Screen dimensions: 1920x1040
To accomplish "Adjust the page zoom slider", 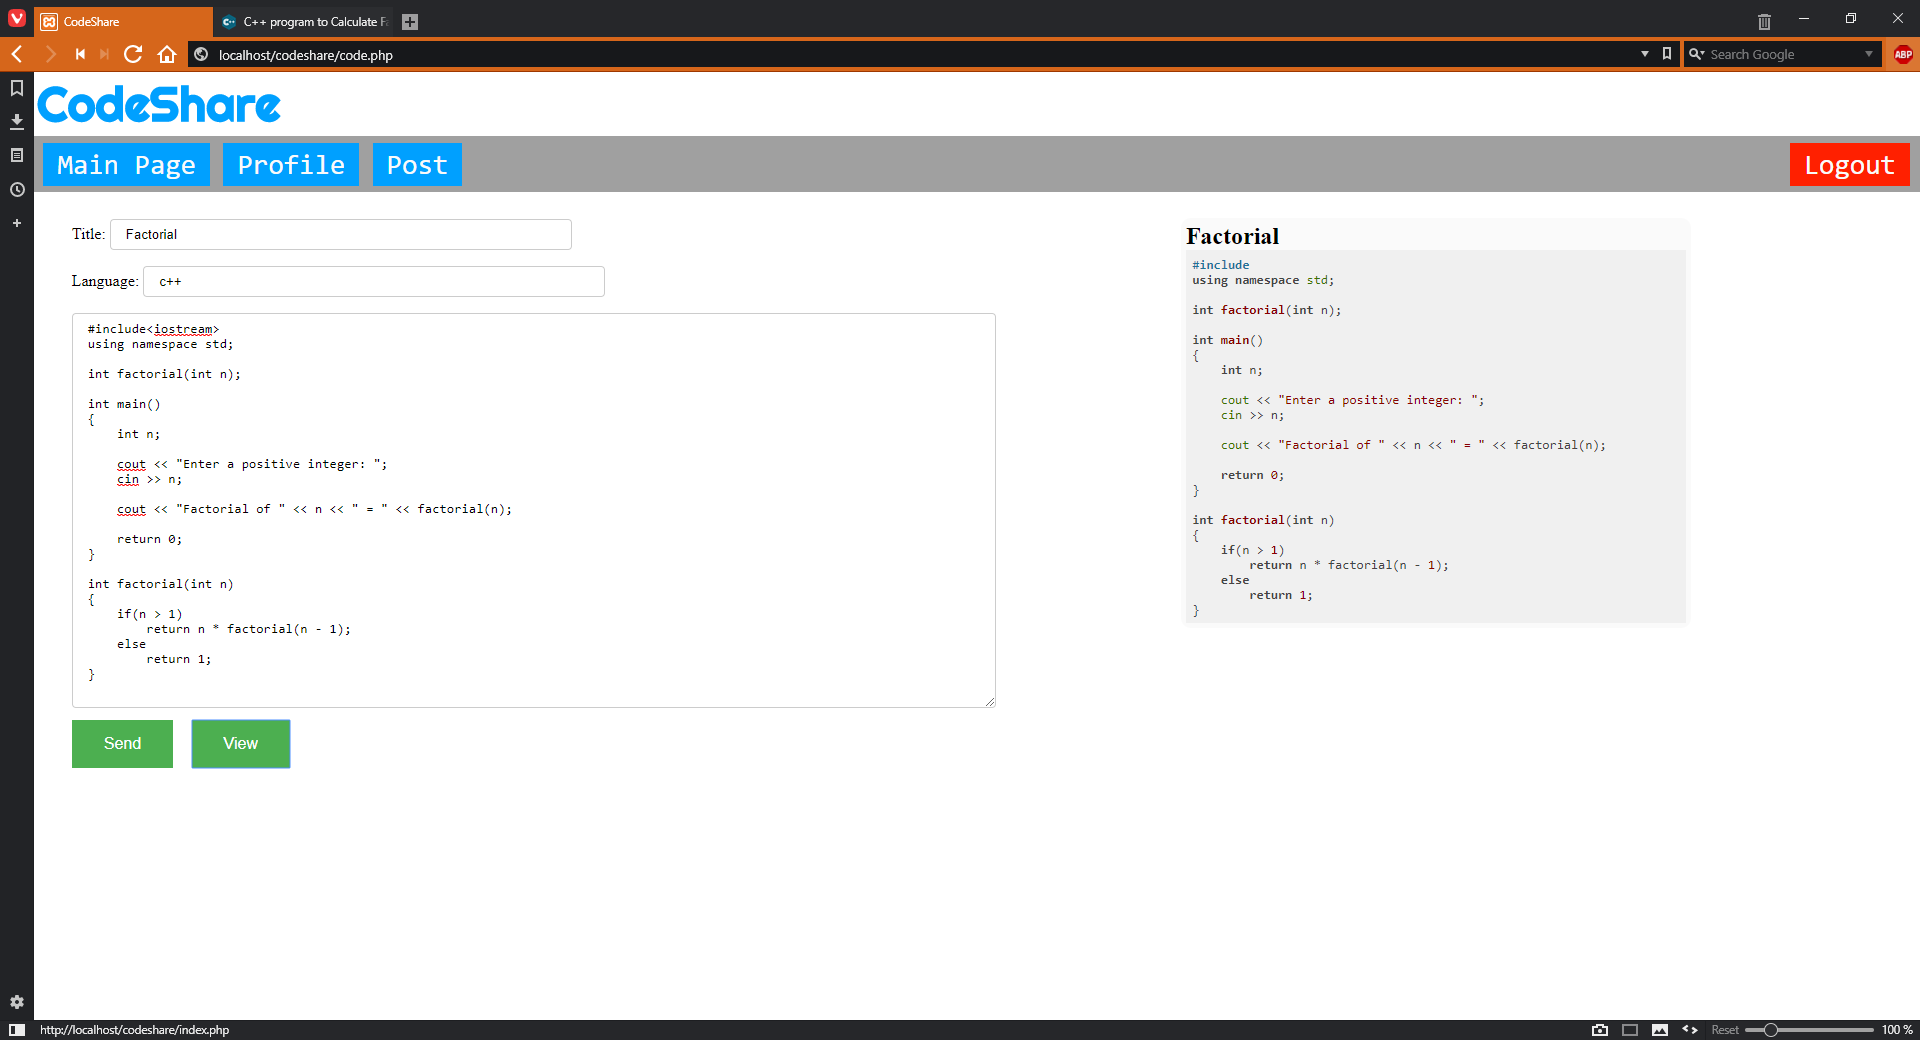I will [1809, 1030].
